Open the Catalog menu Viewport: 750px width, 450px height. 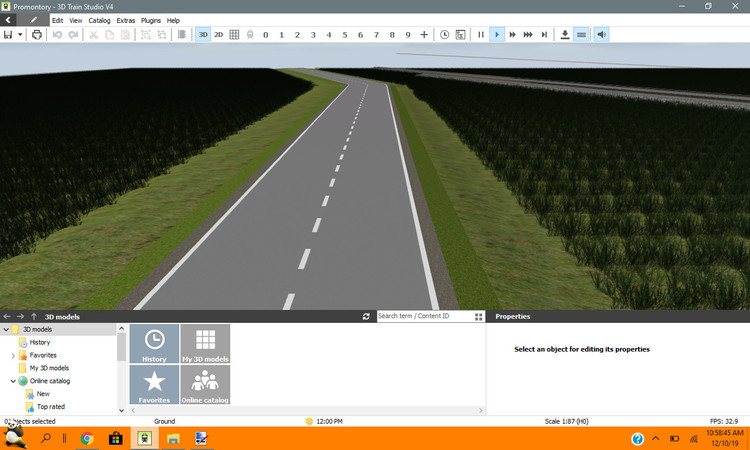point(99,20)
